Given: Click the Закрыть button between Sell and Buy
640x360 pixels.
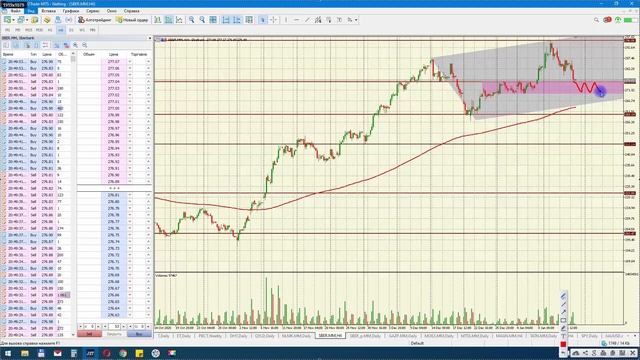Looking at the screenshot, I should point(114,334).
